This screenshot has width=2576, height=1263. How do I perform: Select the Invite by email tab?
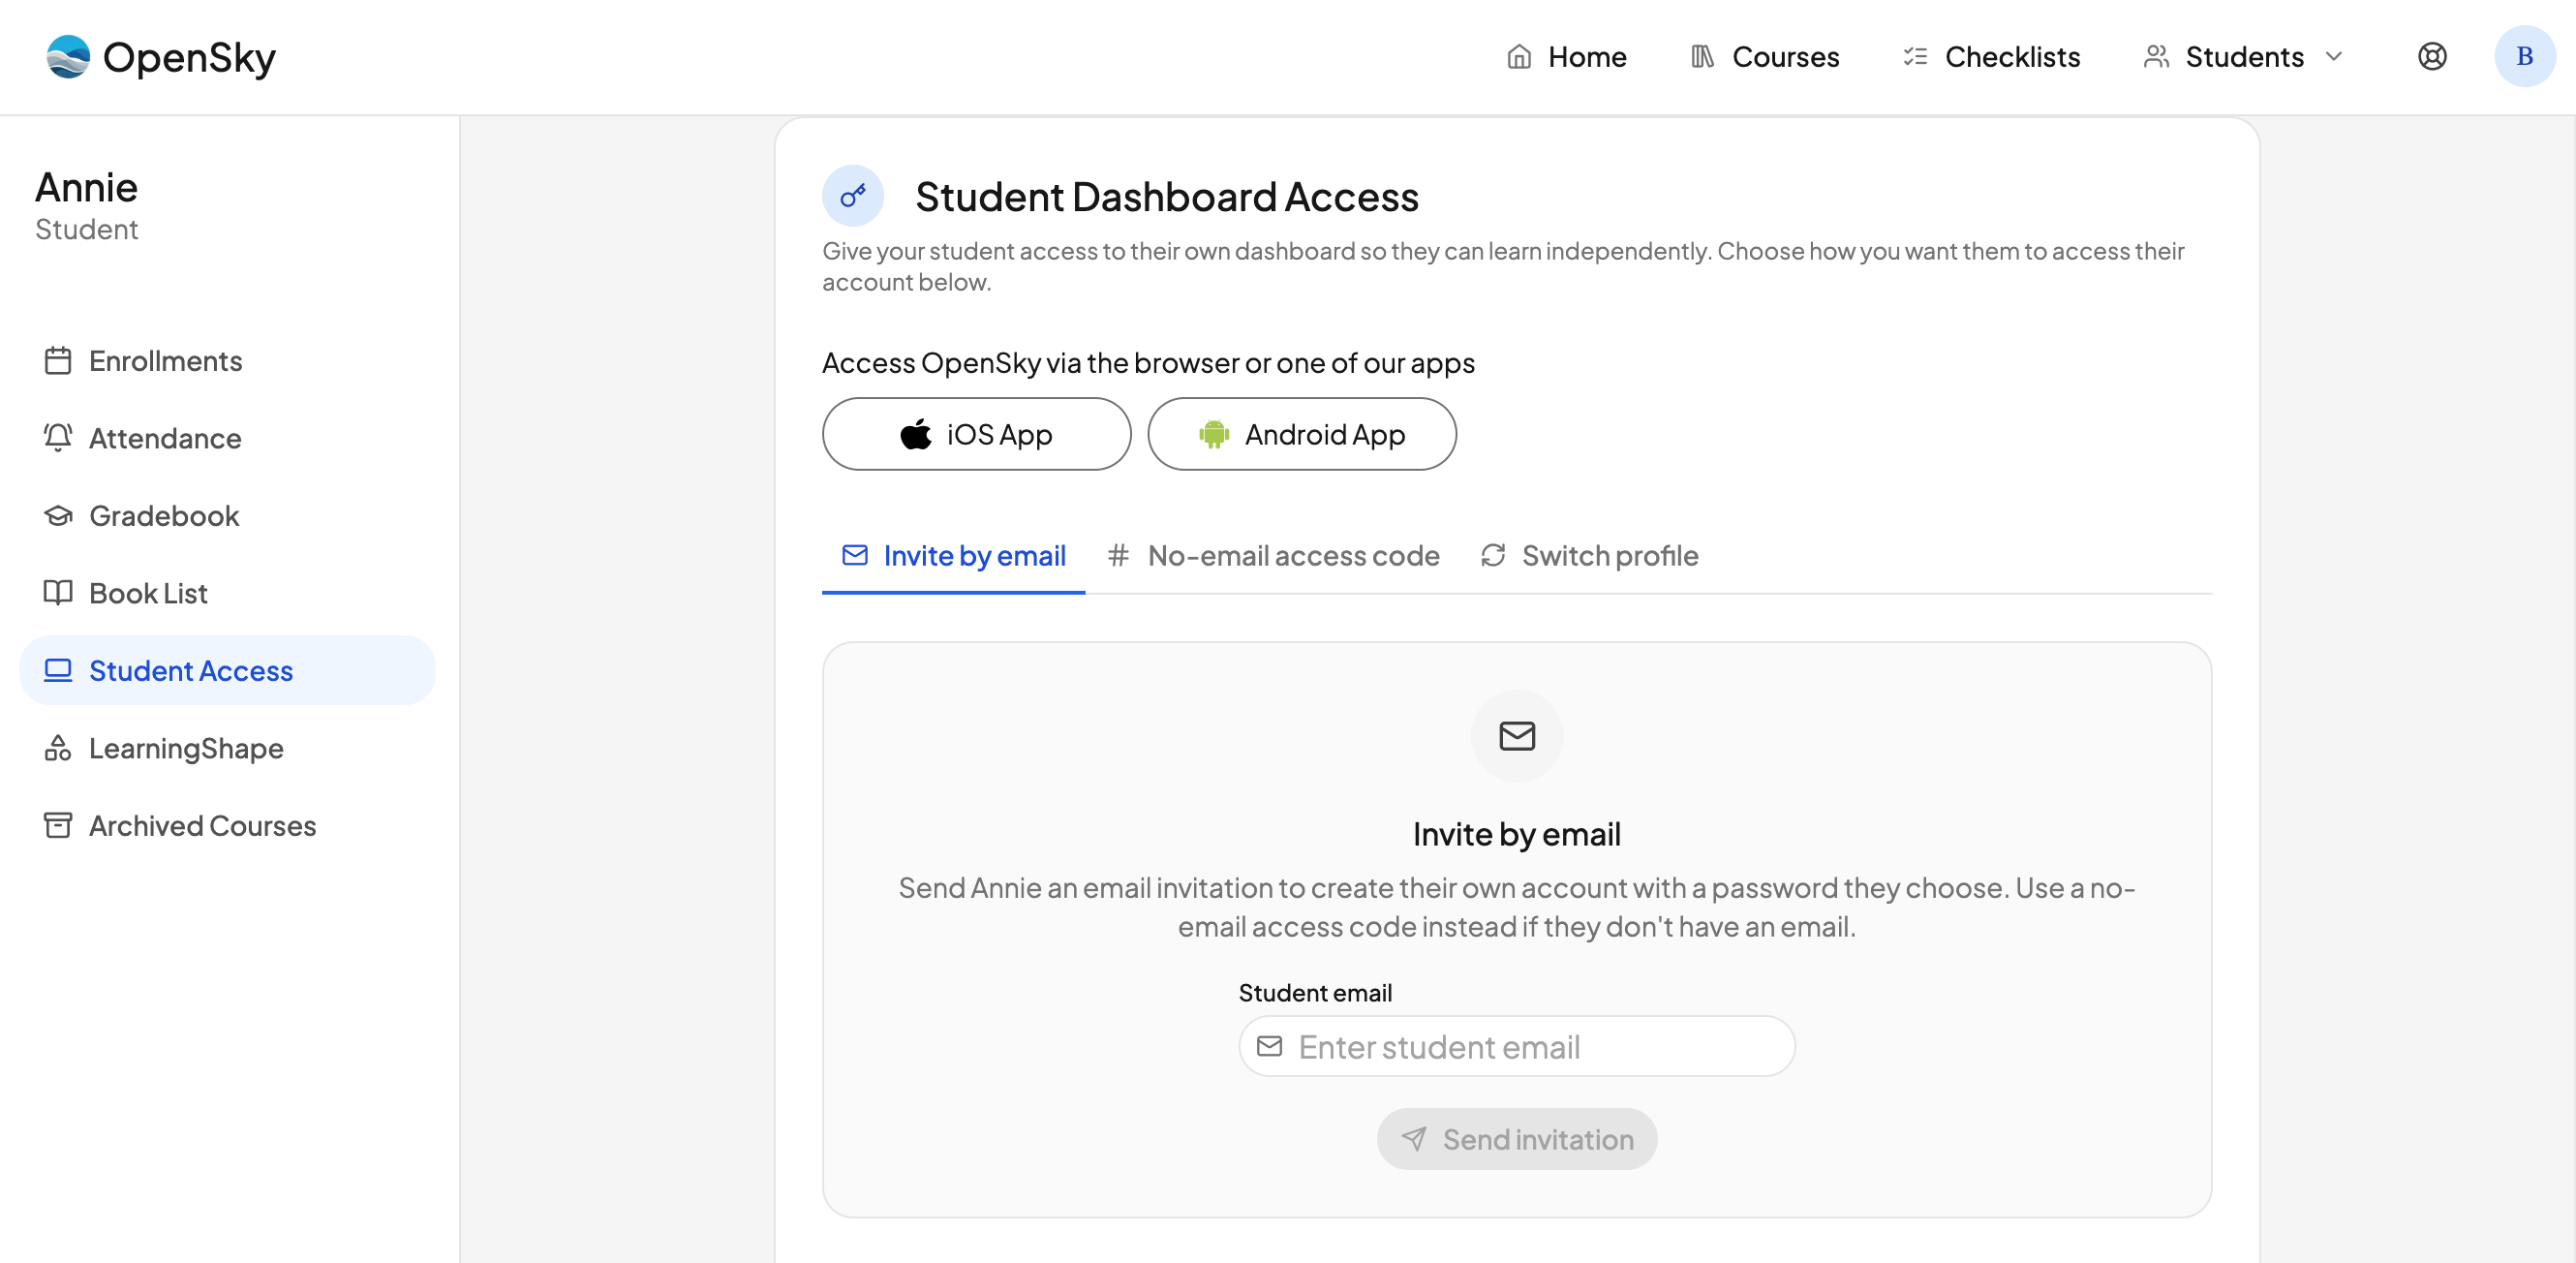click(x=953, y=555)
